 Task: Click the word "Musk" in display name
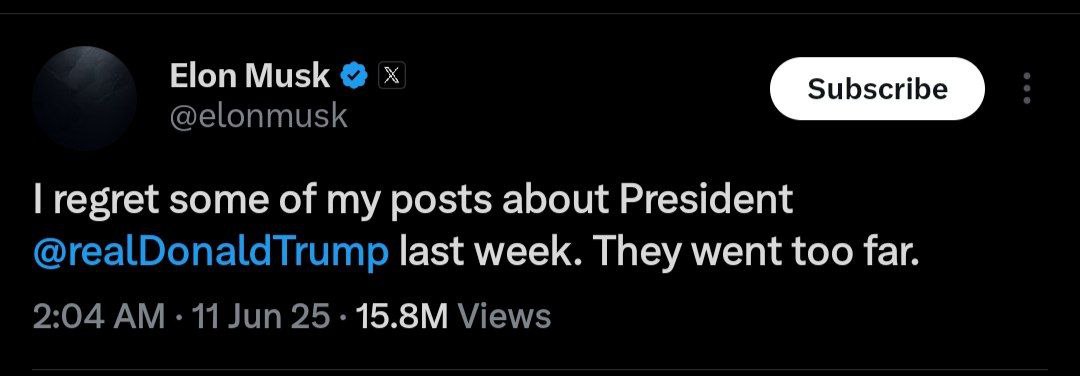tap(289, 76)
